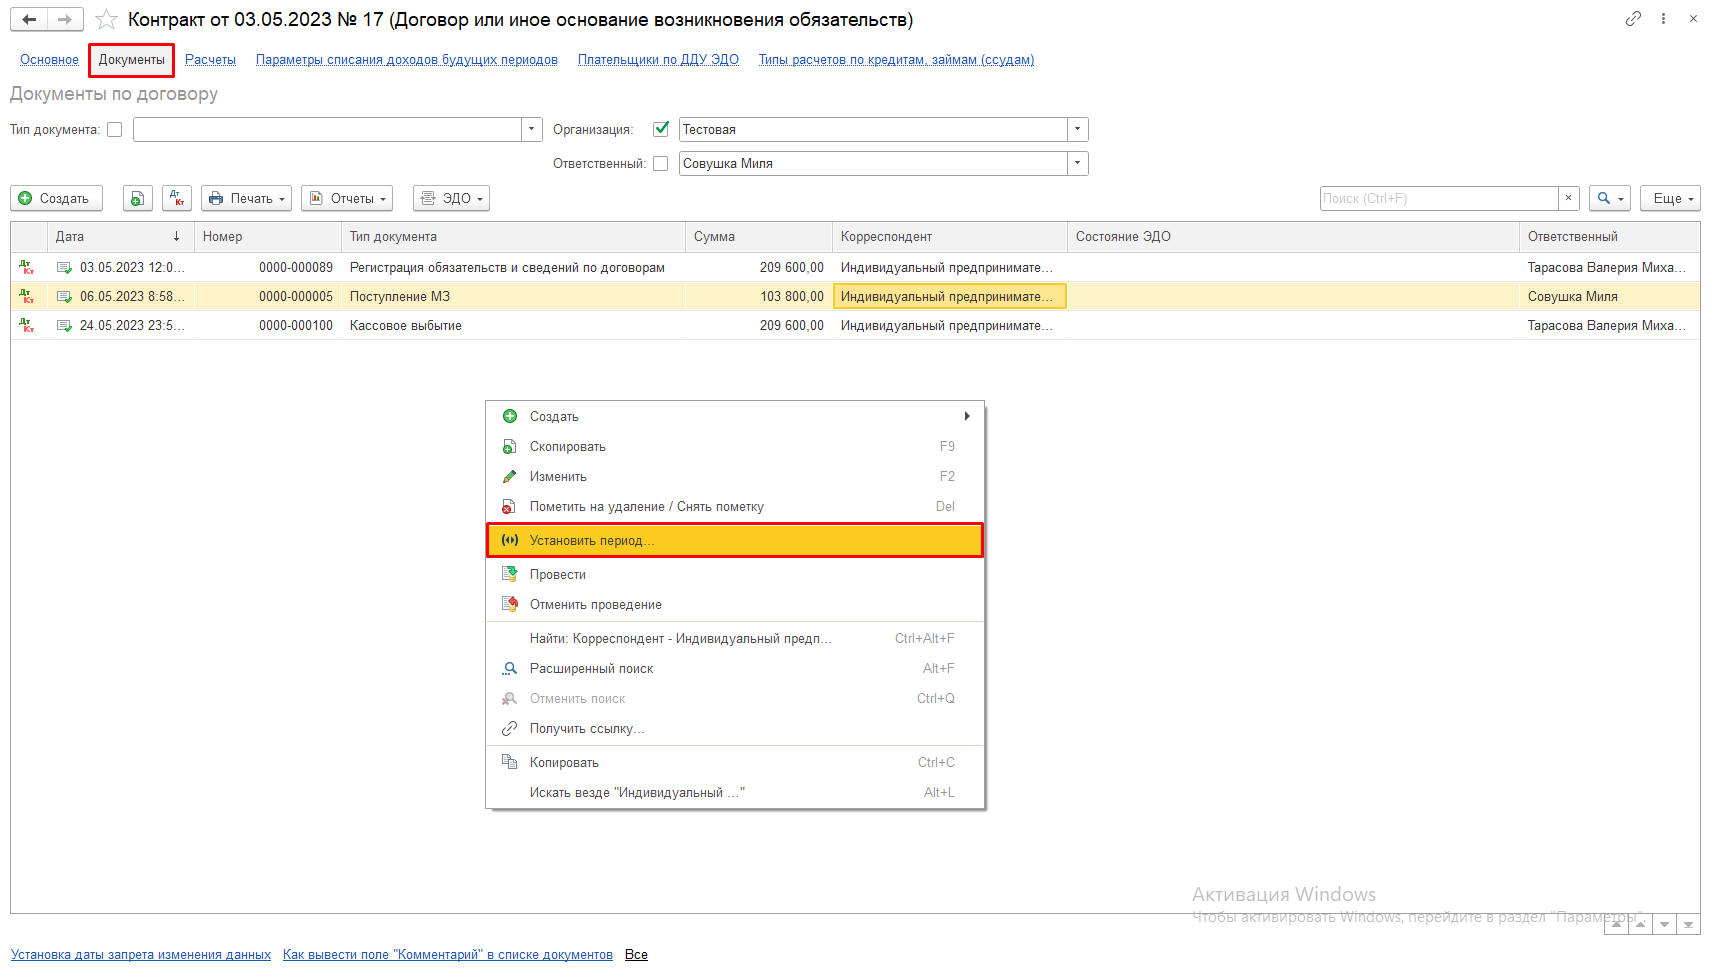Screen dimensions: 1716x974
Task: Open the Как вывести поле "Комментарий" link
Action: click(448, 955)
